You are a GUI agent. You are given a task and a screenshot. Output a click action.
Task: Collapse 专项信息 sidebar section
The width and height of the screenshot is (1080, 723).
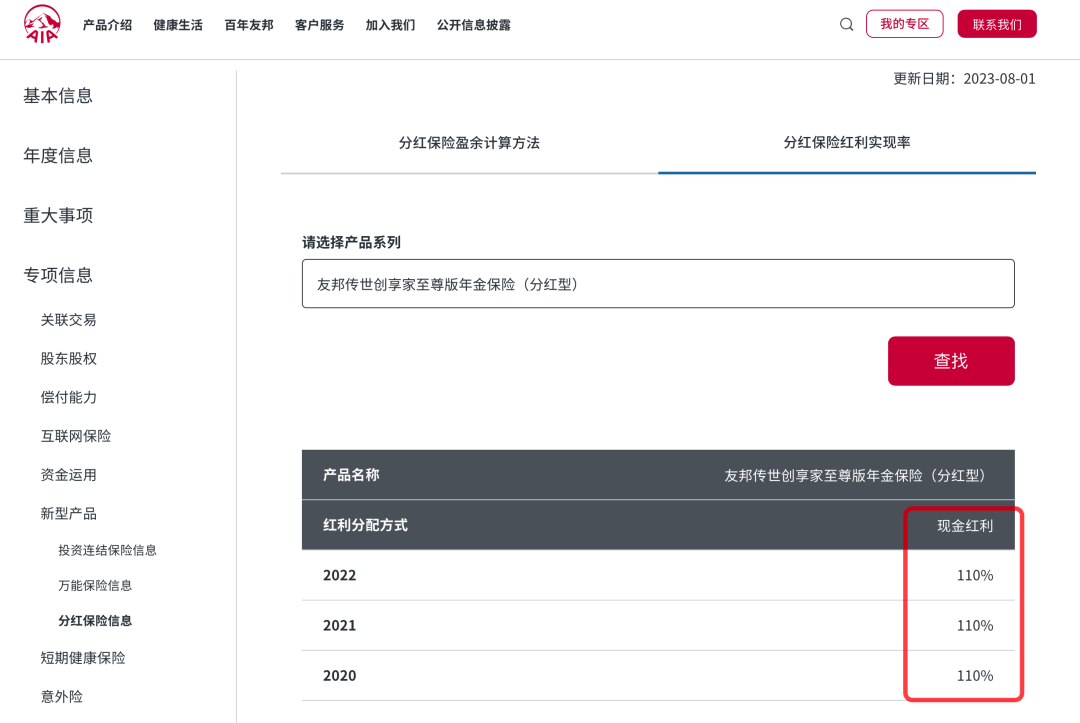tap(58, 275)
